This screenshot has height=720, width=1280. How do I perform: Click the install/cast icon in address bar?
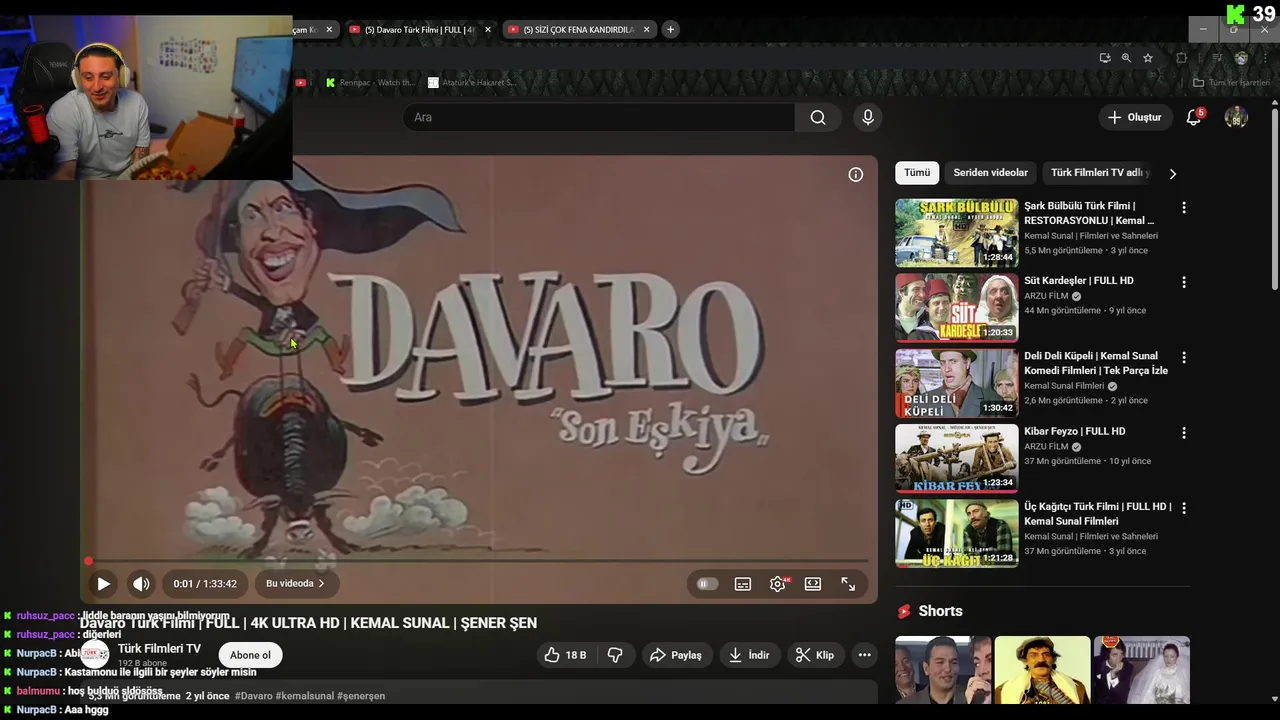(x=1104, y=58)
